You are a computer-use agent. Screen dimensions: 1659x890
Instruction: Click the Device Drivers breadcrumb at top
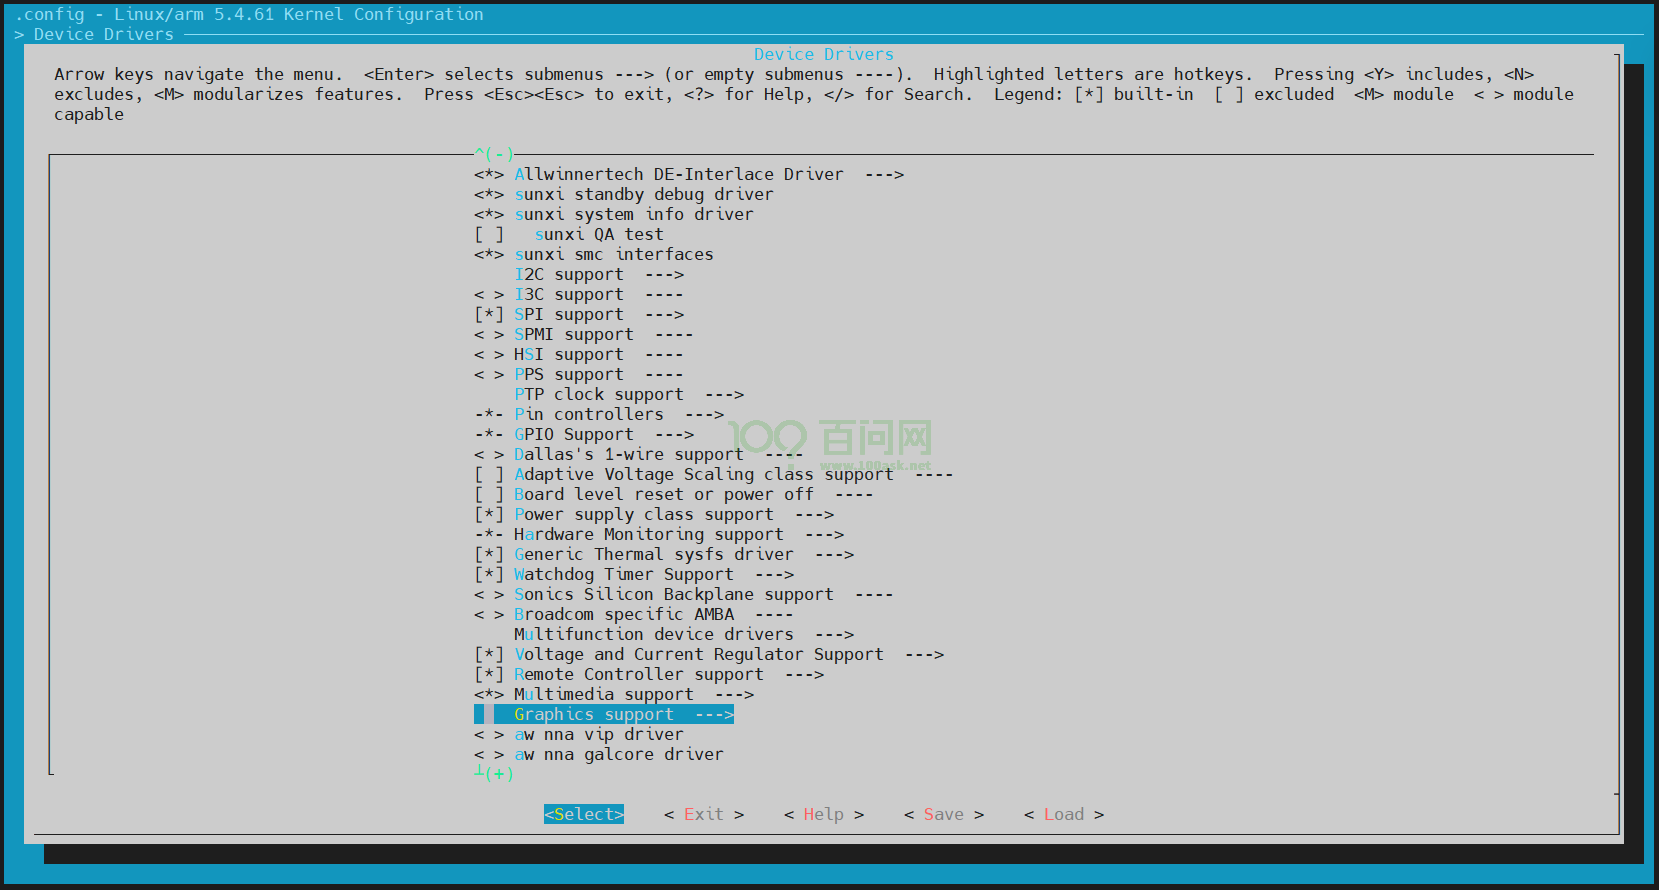pyautogui.click(x=103, y=35)
